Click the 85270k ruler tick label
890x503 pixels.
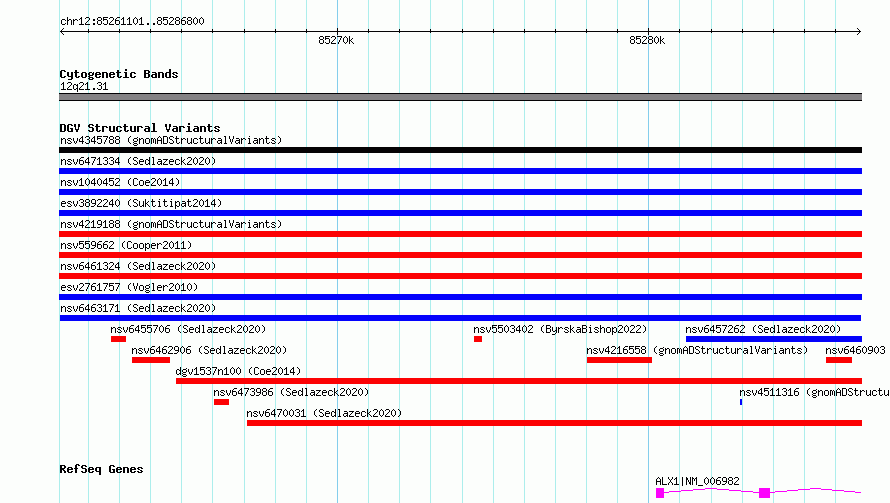(336, 40)
